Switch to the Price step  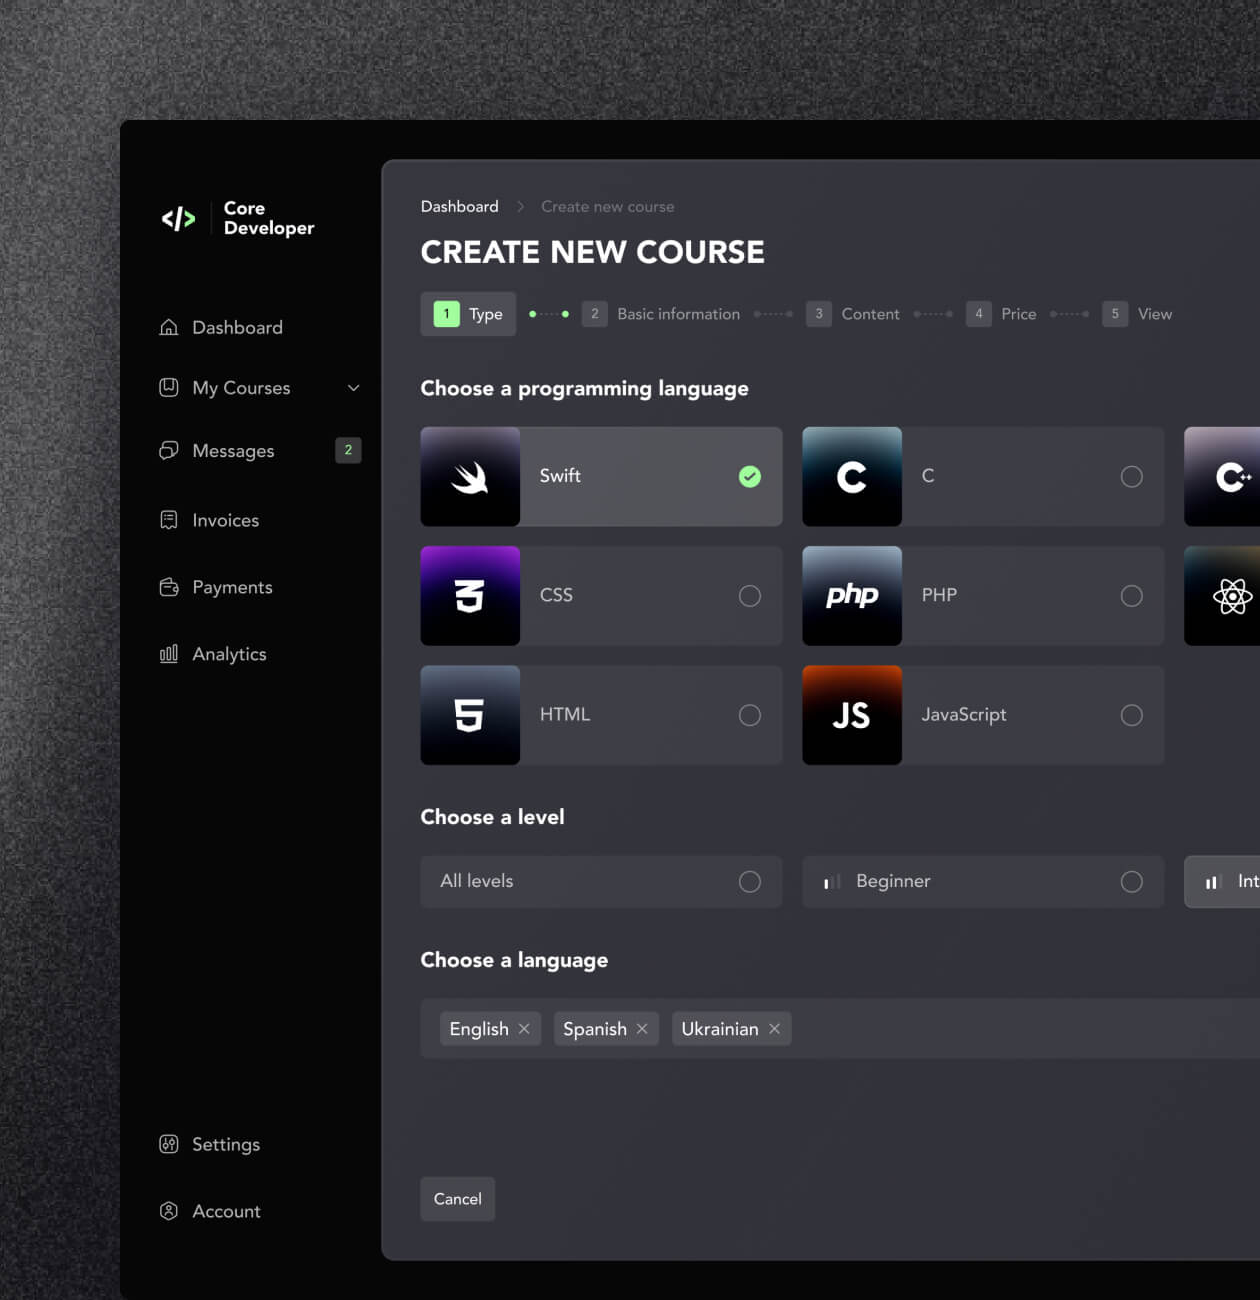point(1019,313)
